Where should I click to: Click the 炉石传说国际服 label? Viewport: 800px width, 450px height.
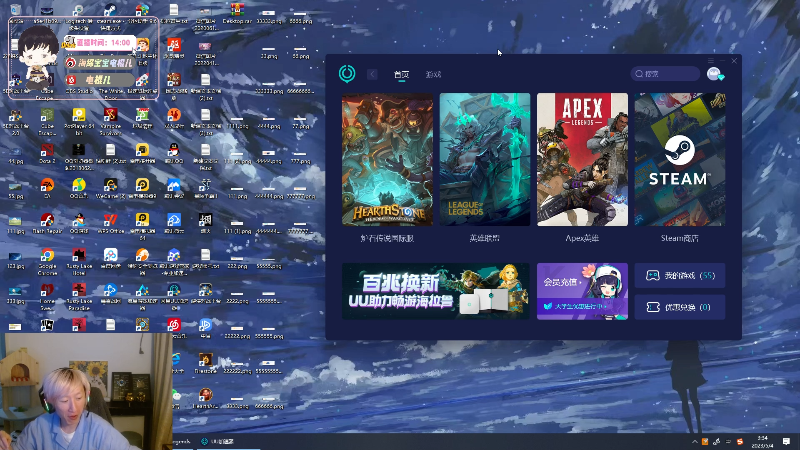pos(387,238)
